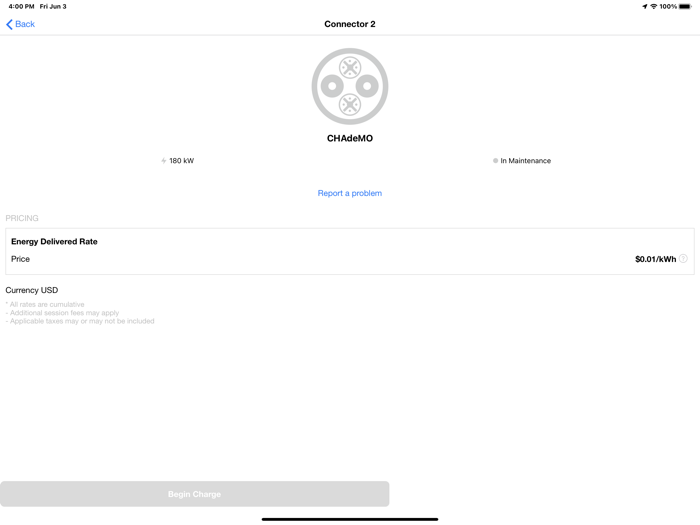Click the lightning bolt power icon
The width and height of the screenshot is (700, 525).
[x=164, y=161]
